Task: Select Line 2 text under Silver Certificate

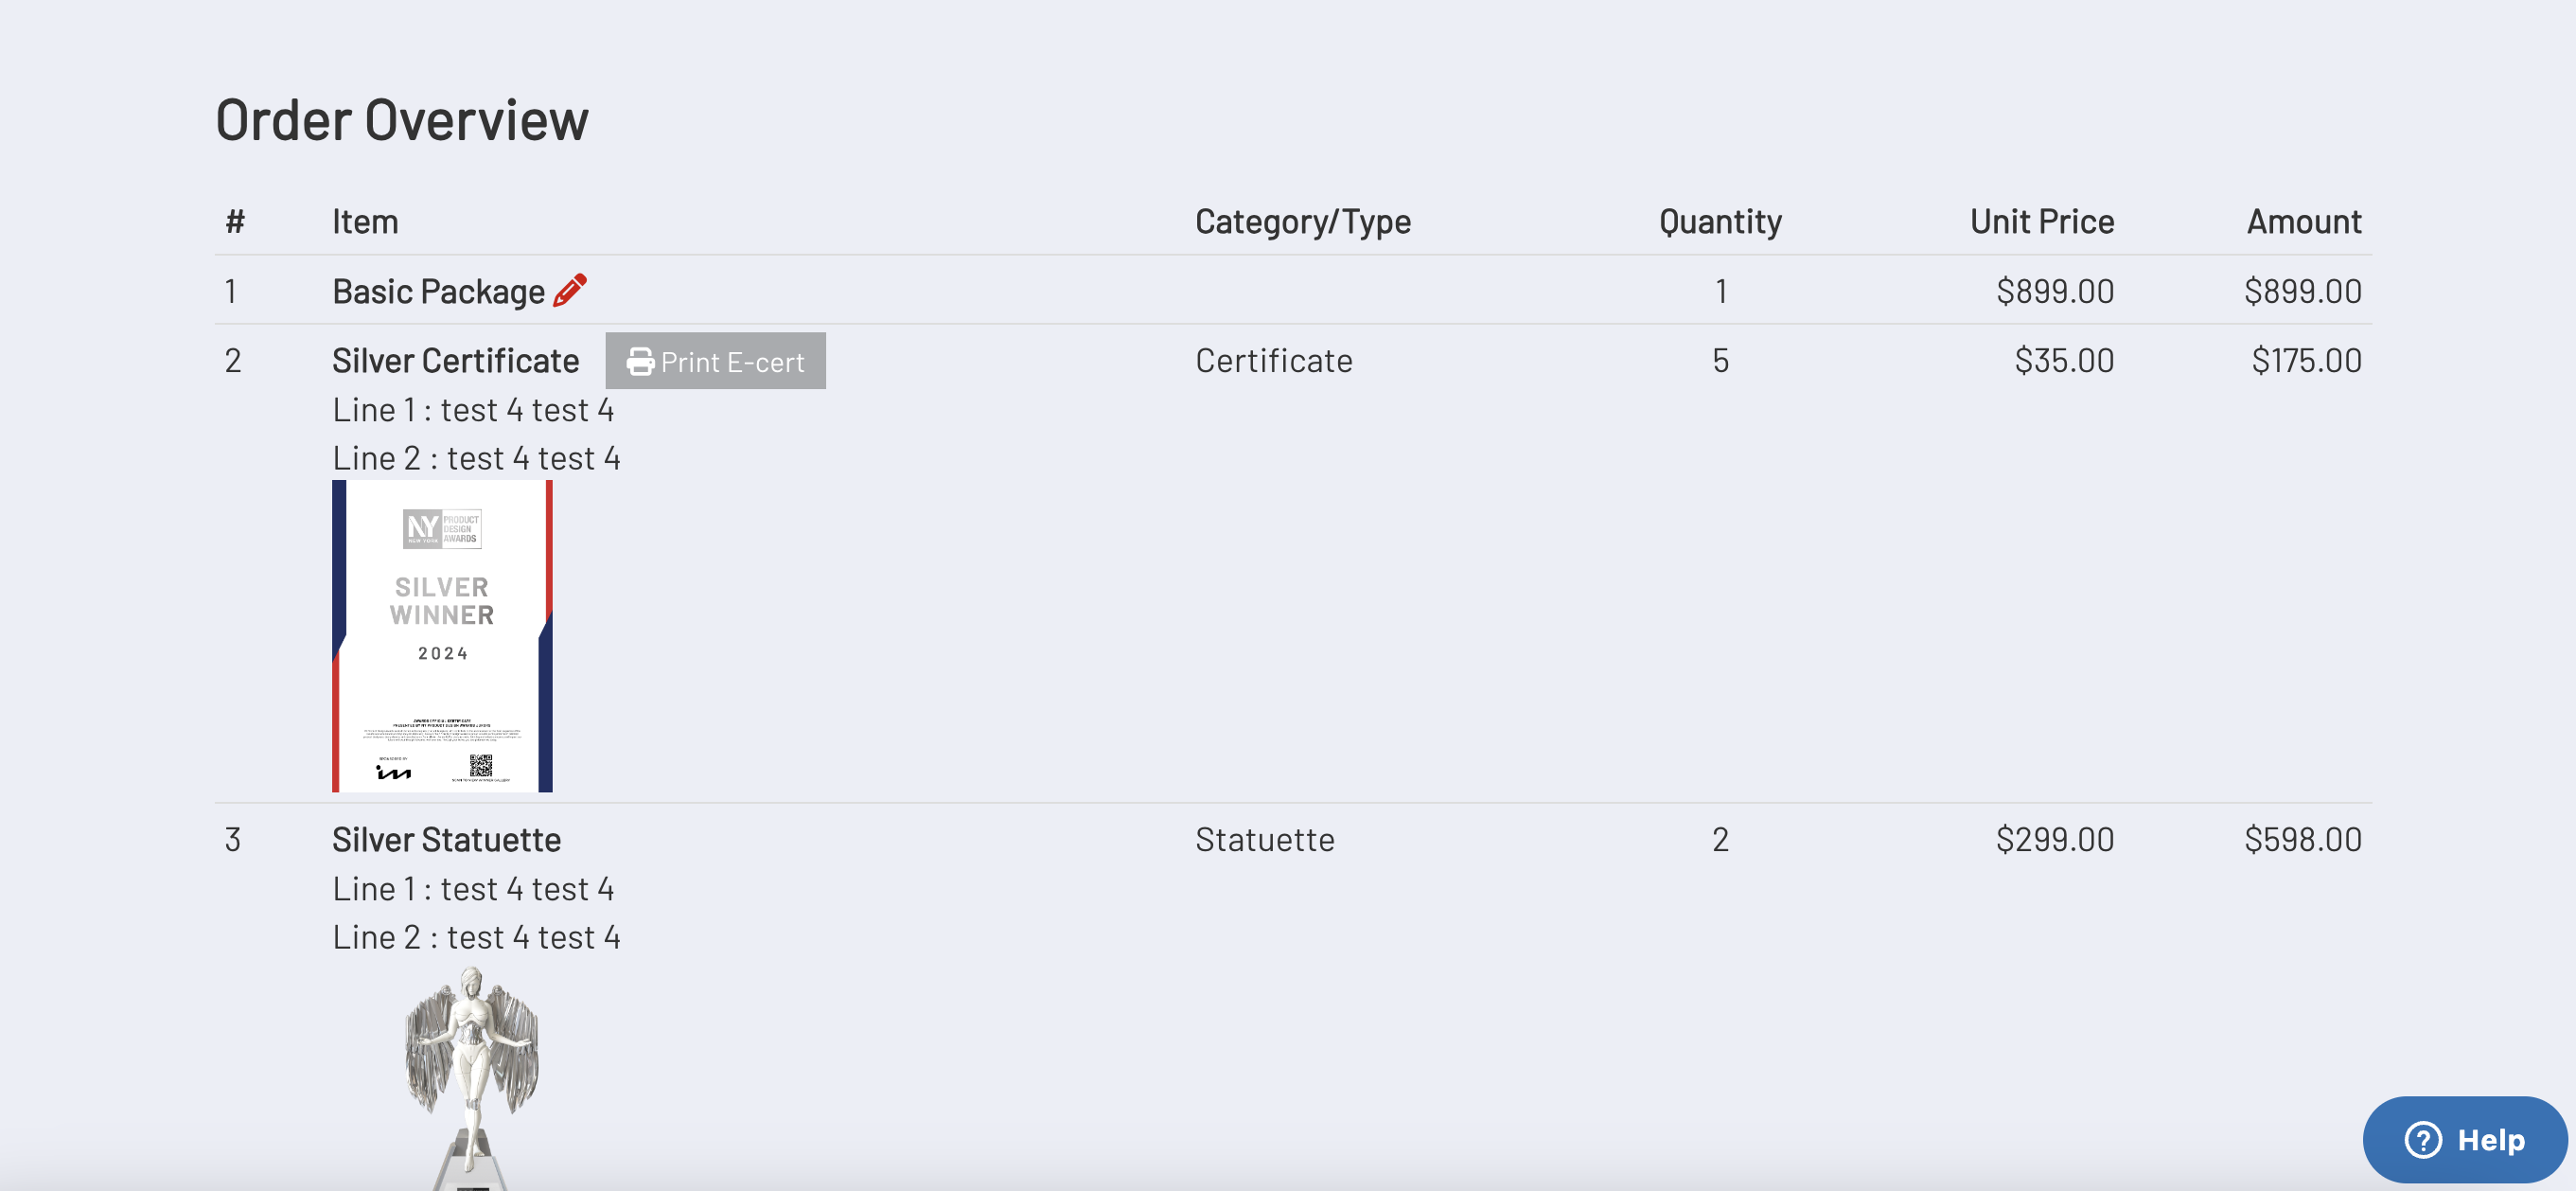Action: tap(476, 458)
